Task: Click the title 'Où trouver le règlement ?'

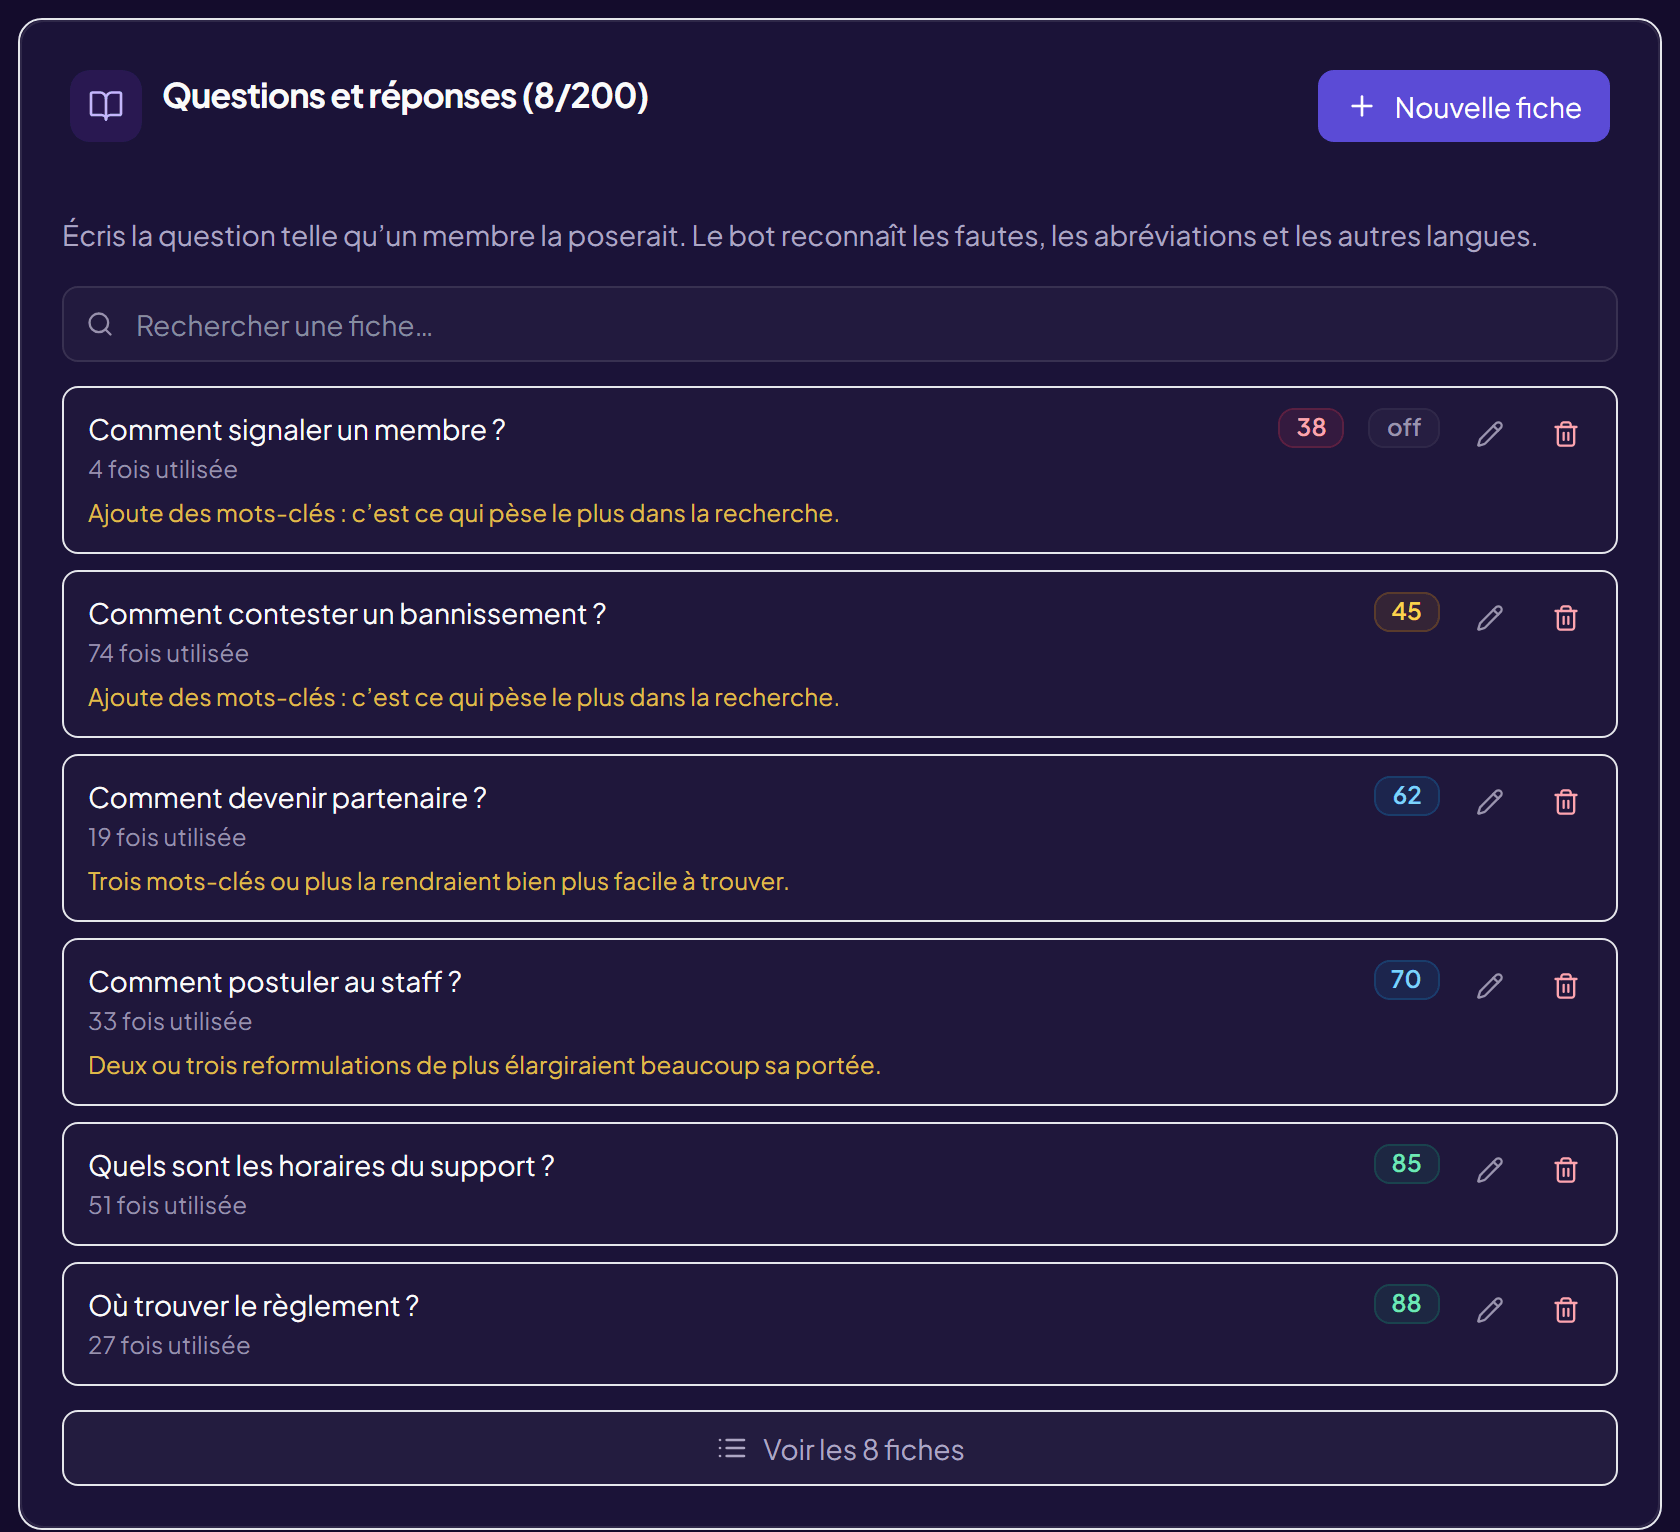Action: point(253,1306)
